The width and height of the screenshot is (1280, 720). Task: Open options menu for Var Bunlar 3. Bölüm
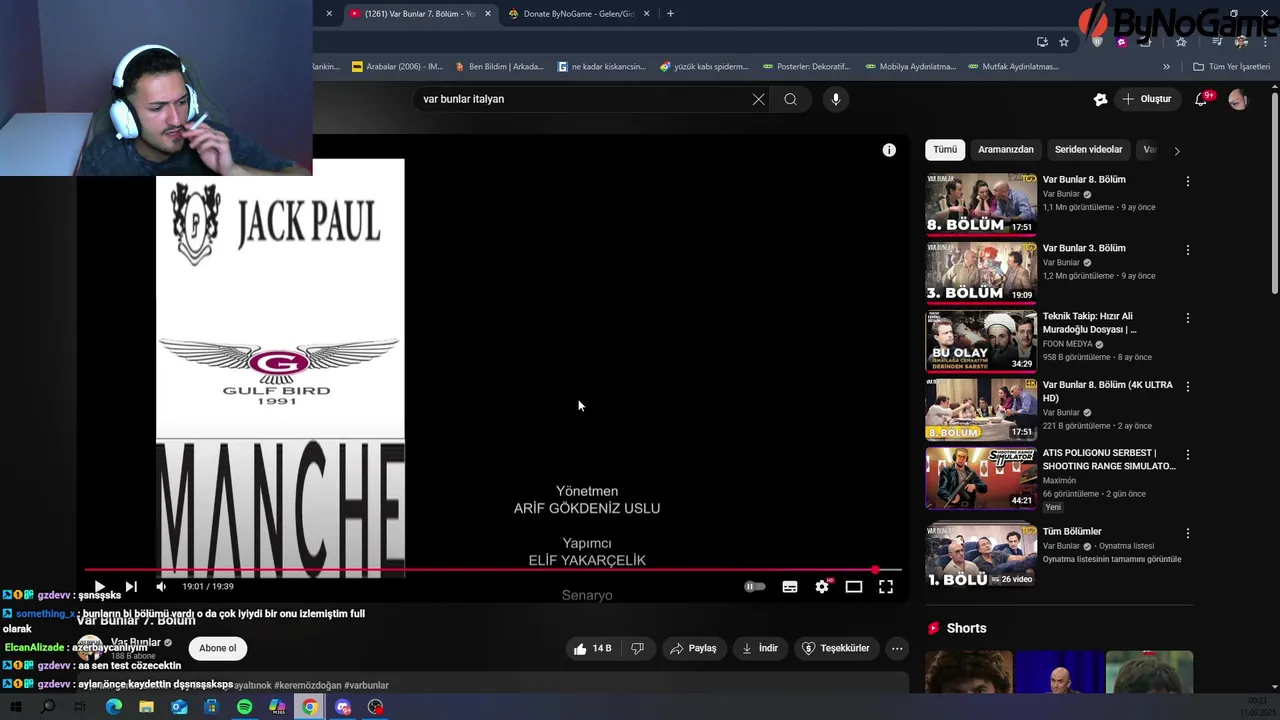point(1188,250)
